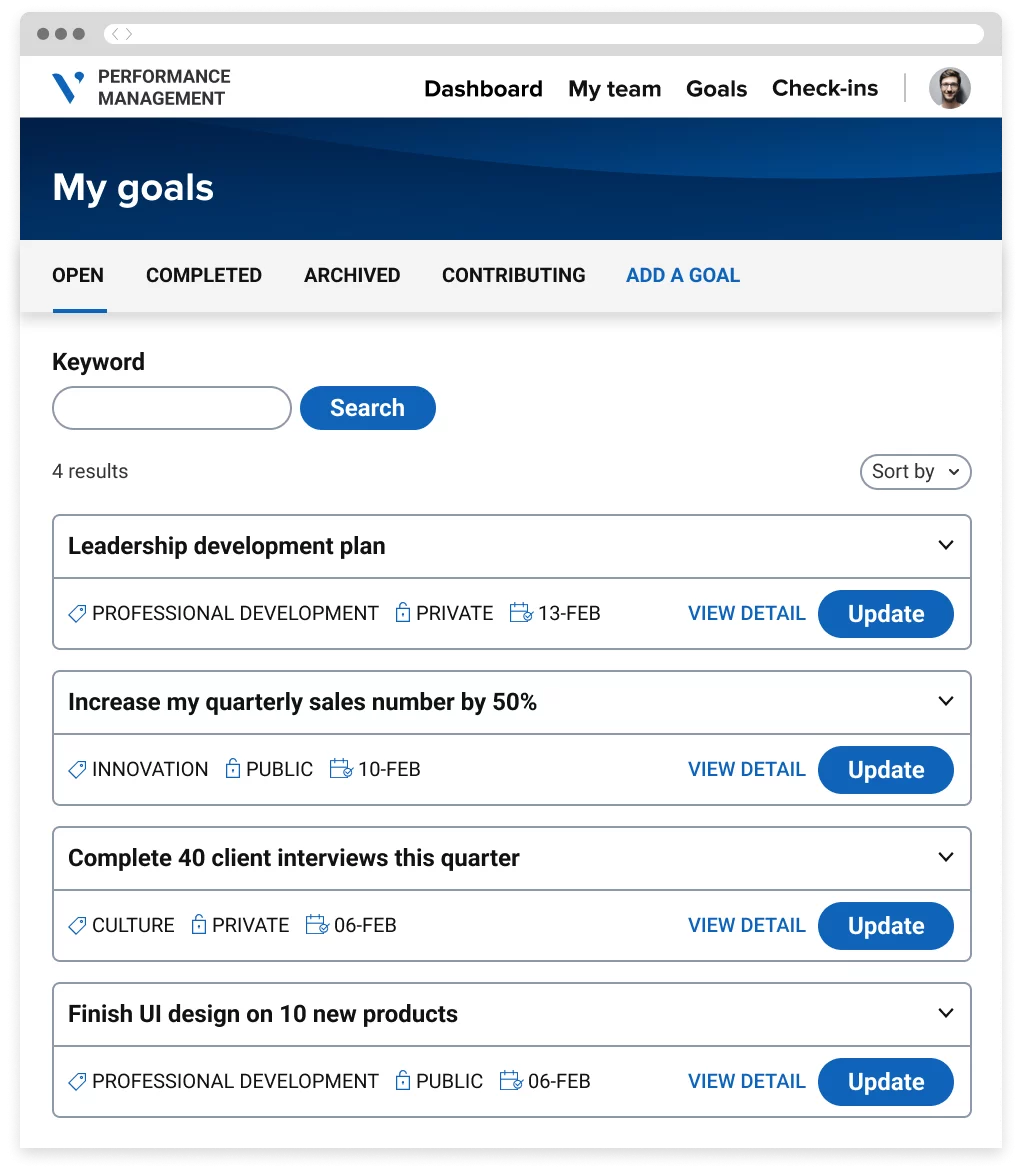Open the My team page
The image size is (1022, 1168).
[x=614, y=88]
